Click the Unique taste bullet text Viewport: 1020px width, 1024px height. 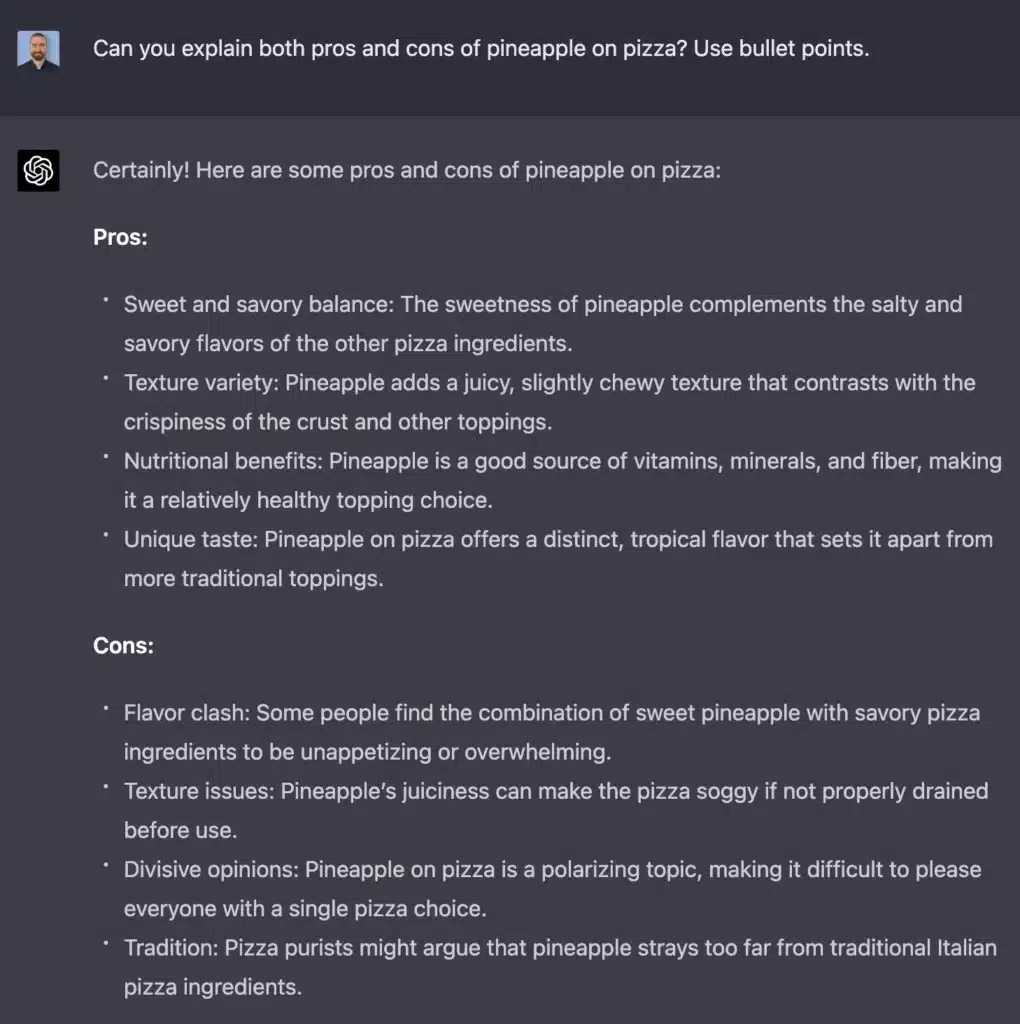pos(558,559)
